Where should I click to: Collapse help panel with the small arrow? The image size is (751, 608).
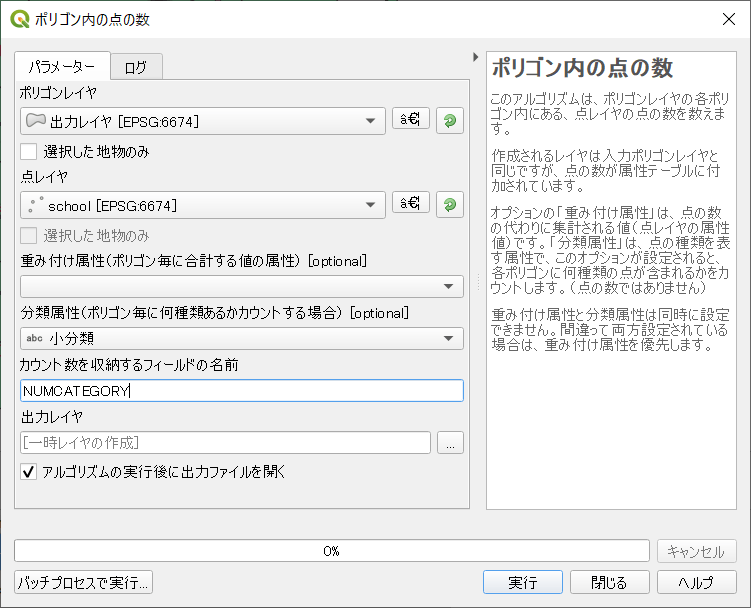coord(475,57)
